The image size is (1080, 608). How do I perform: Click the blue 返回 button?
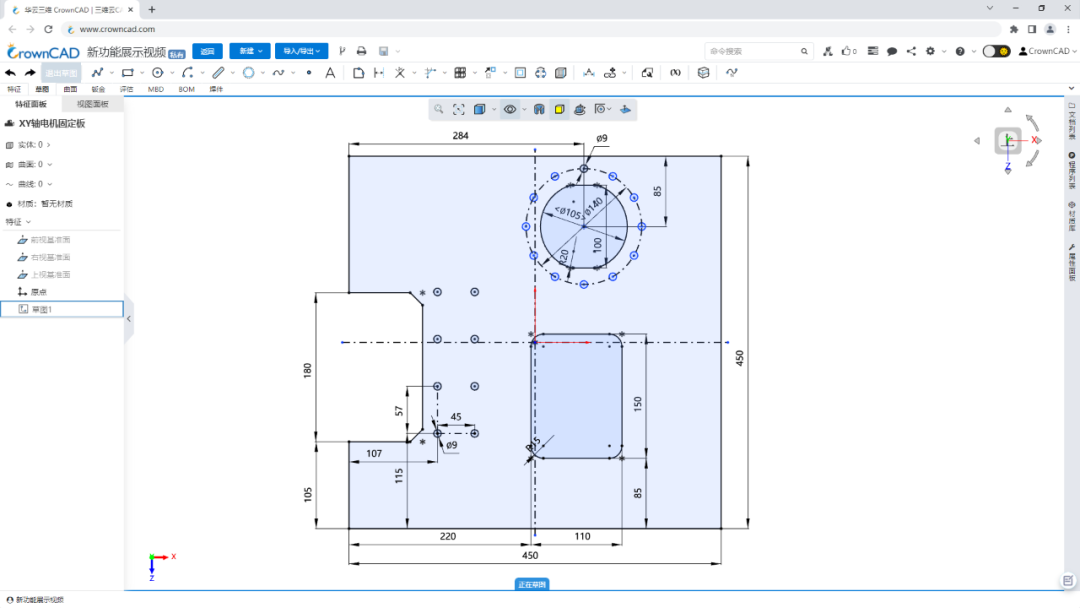[207, 51]
